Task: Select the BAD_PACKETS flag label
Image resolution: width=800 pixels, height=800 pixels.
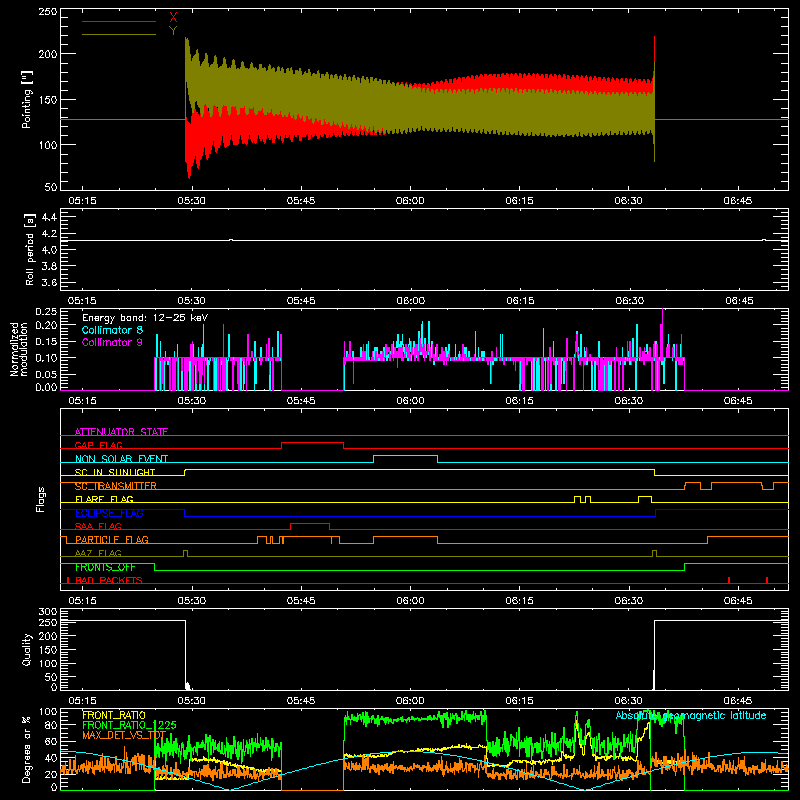Action: click(109, 580)
